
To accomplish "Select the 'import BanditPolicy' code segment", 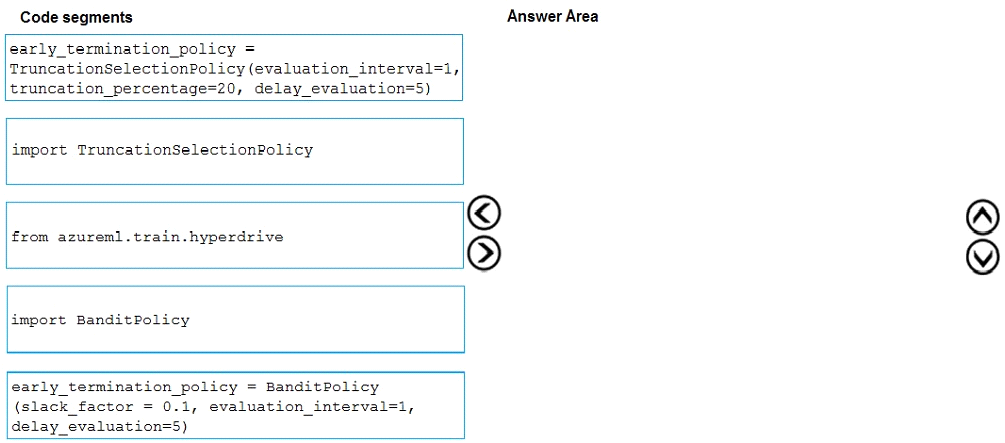I will [235, 319].
